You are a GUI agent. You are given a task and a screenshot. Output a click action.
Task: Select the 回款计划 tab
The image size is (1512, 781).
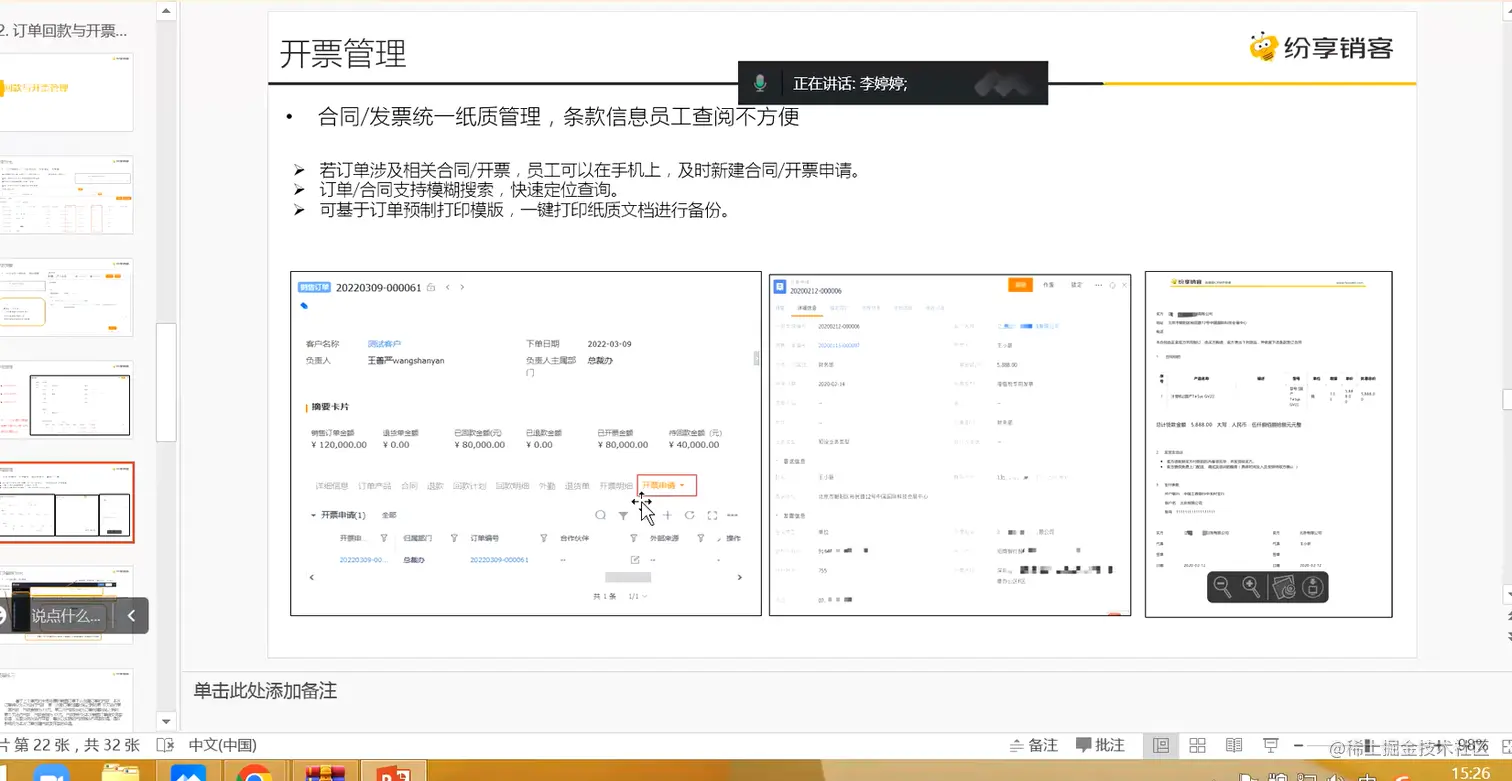click(469, 486)
